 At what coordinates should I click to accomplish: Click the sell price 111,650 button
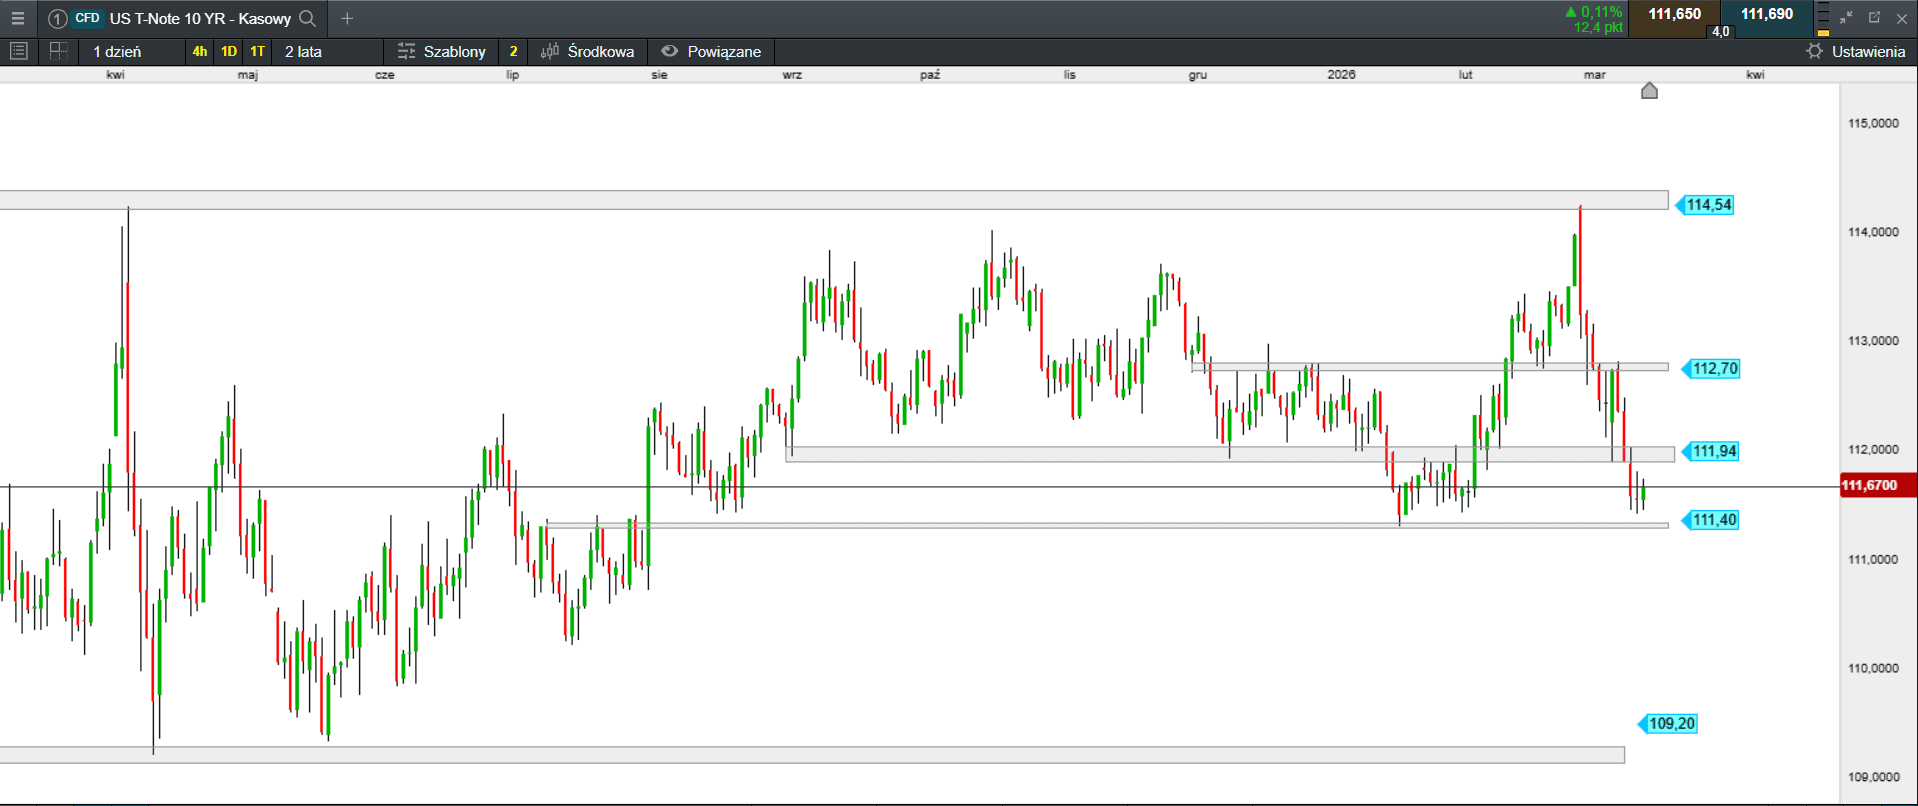coord(1674,15)
